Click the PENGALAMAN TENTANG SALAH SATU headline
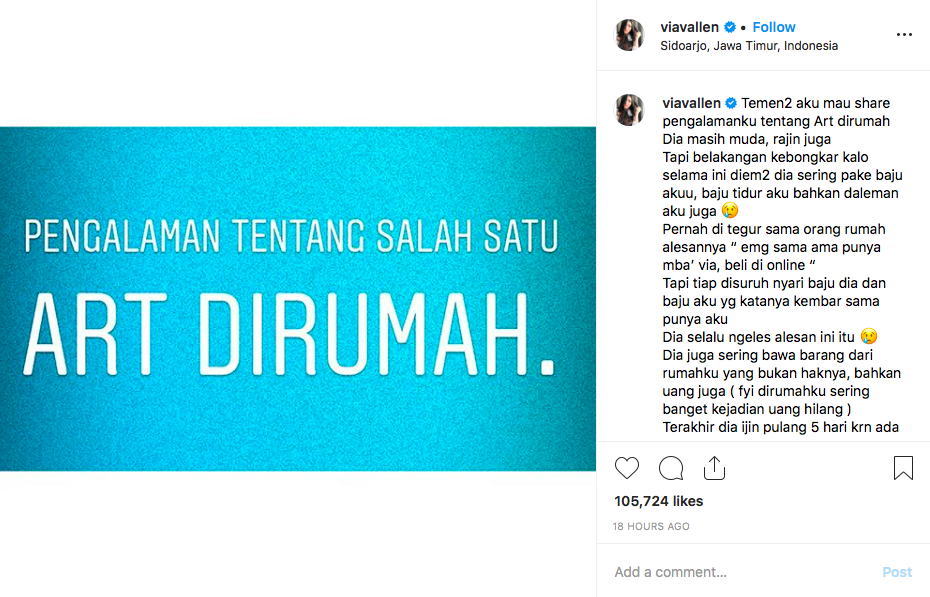The image size is (930, 597). [x=291, y=237]
